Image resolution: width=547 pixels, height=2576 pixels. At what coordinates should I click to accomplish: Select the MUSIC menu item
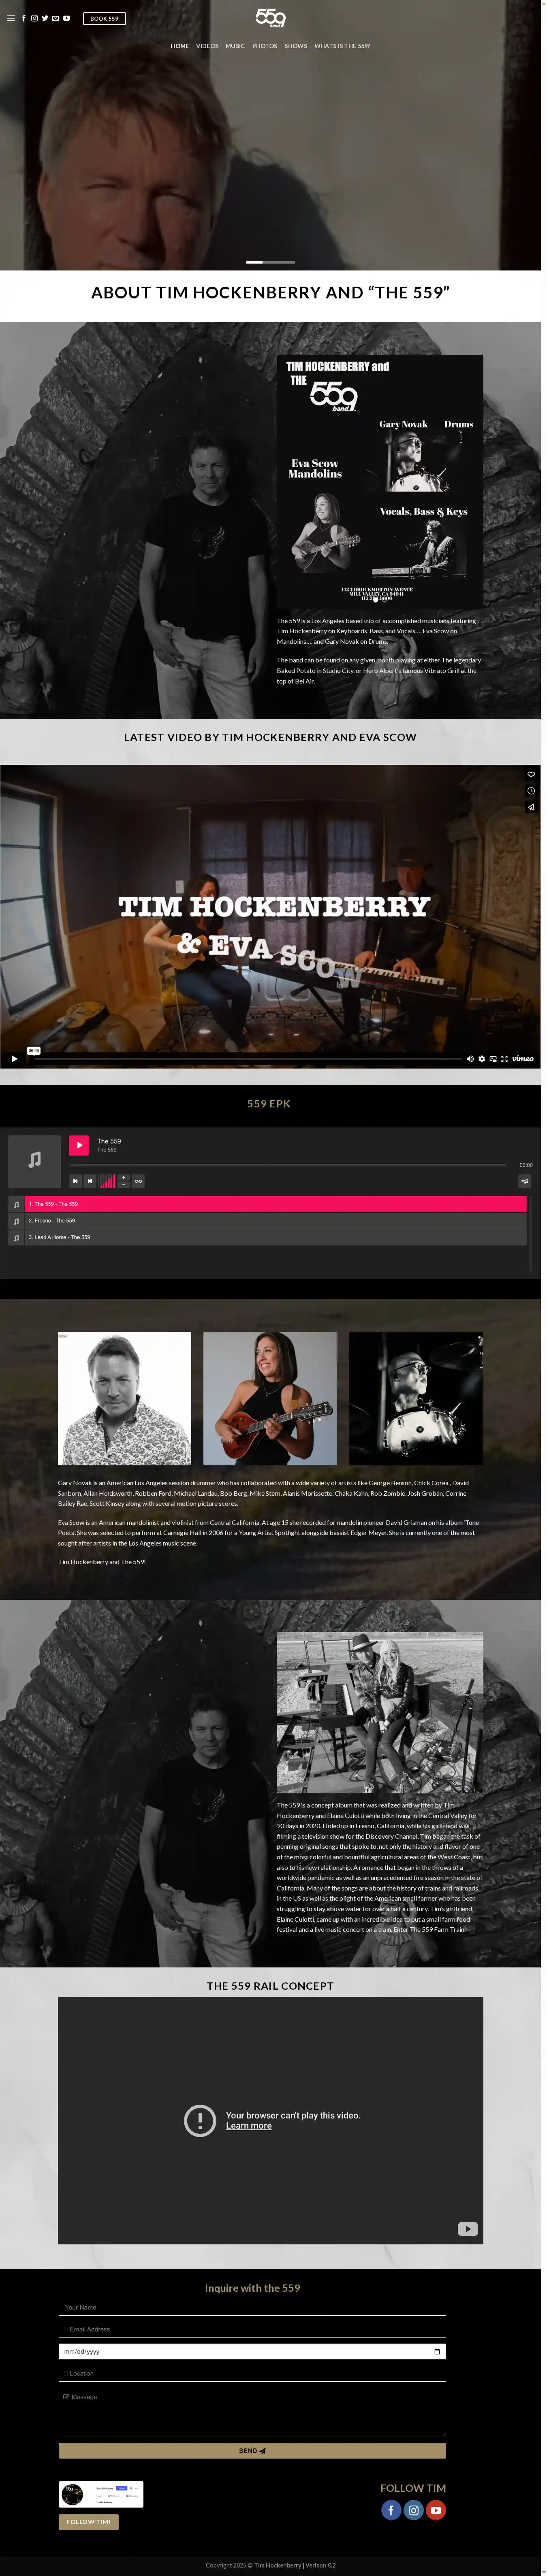[x=235, y=46]
